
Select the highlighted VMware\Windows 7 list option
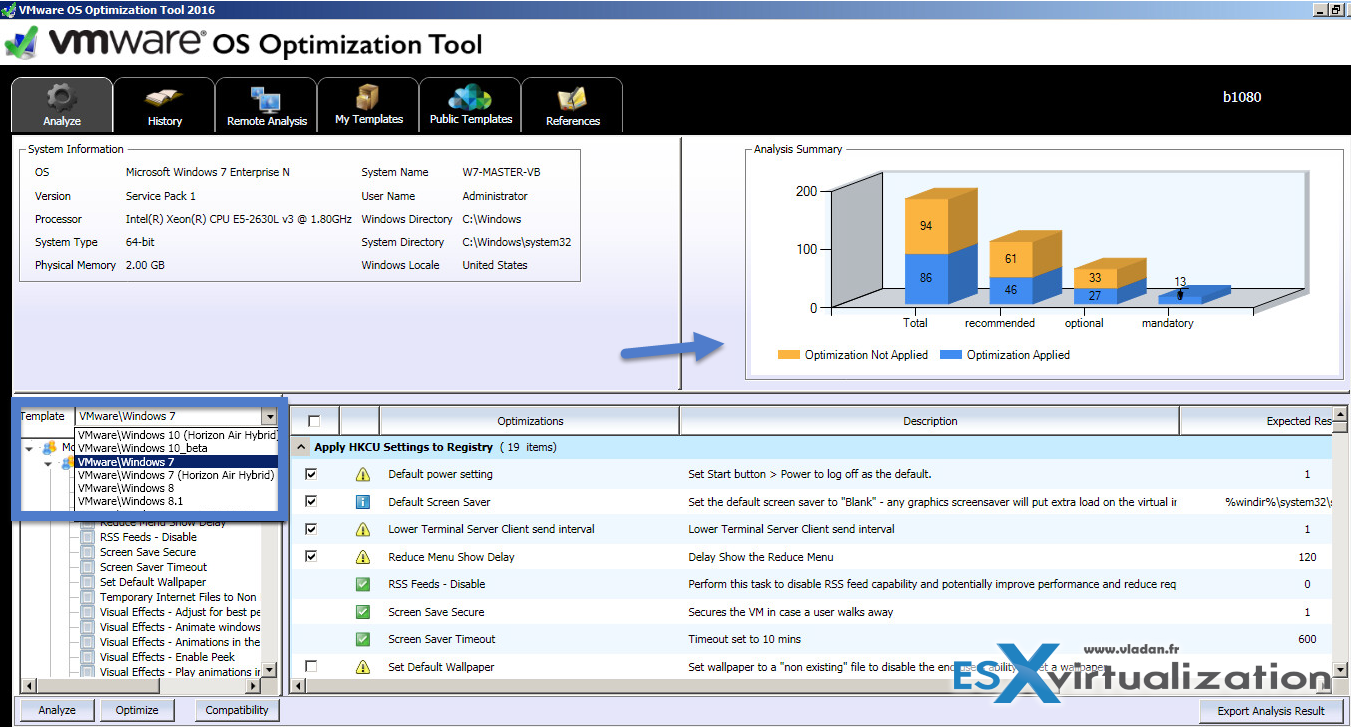[x=176, y=462]
